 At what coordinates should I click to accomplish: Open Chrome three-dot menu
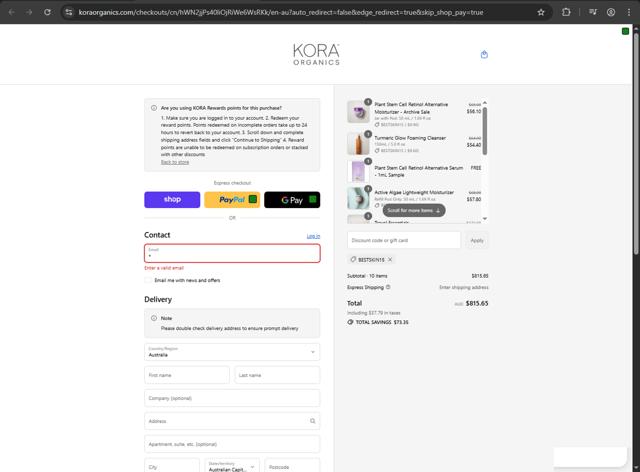[x=629, y=12]
